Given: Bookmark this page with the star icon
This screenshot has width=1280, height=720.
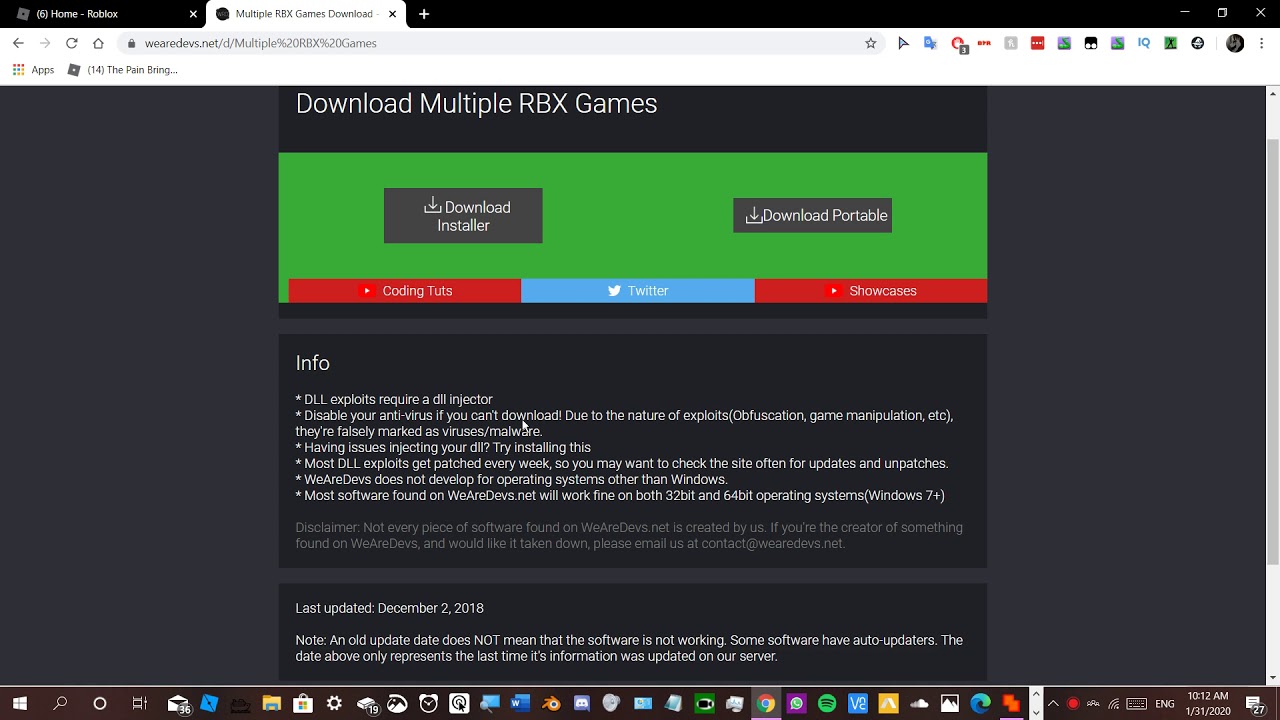Looking at the screenshot, I should point(871,43).
